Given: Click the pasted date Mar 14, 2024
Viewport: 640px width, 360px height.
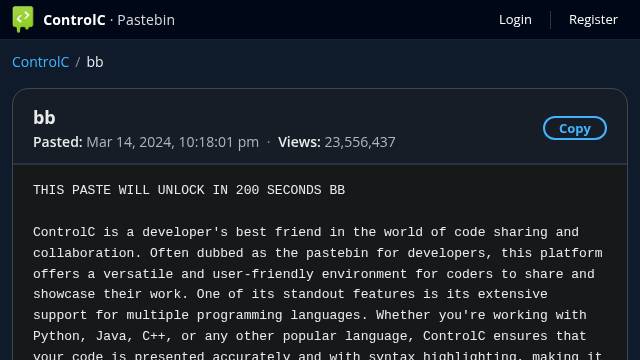Looking at the screenshot, I should click(x=173, y=142).
